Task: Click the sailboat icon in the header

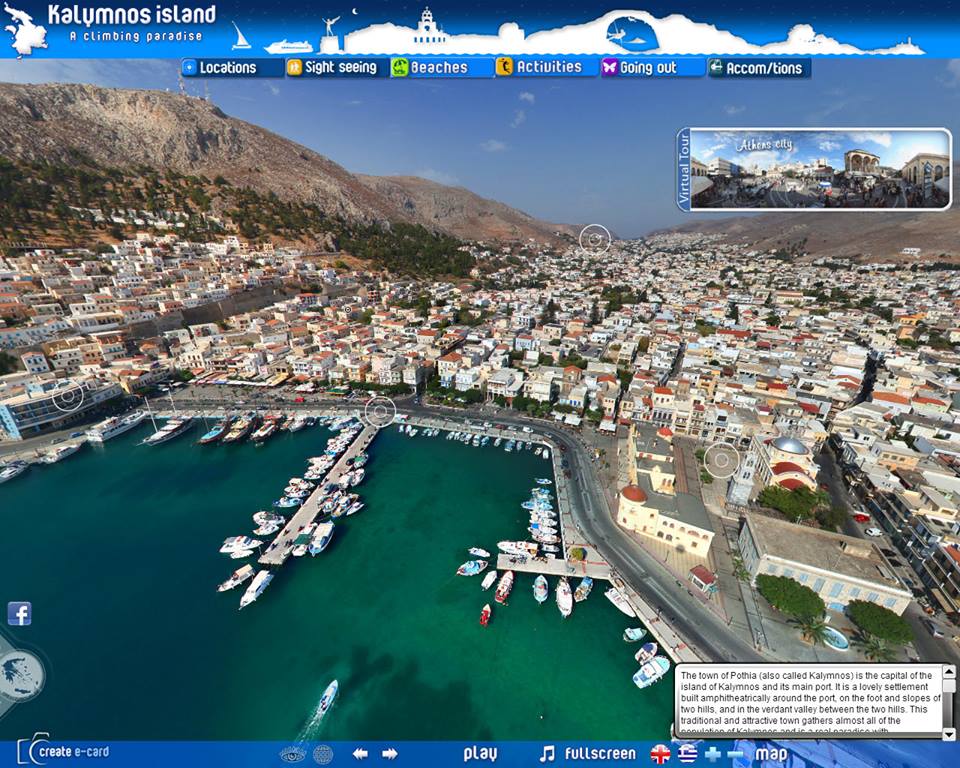Action: pos(241,36)
